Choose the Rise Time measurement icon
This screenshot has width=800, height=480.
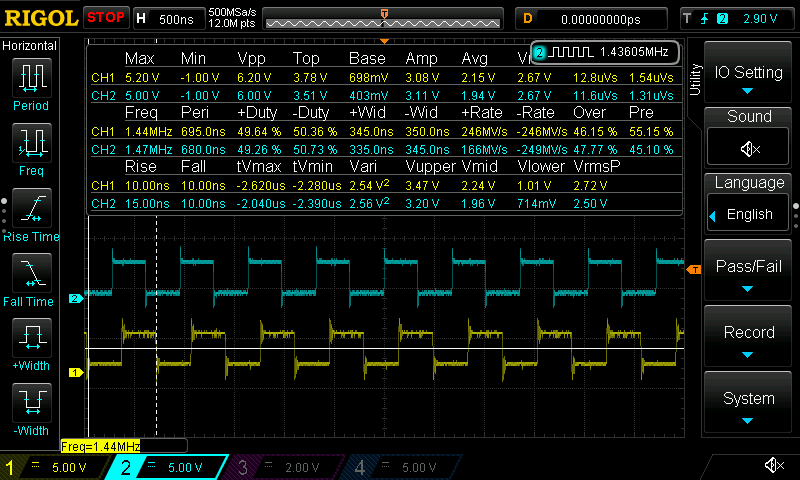pyautogui.click(x=31, y=207)
